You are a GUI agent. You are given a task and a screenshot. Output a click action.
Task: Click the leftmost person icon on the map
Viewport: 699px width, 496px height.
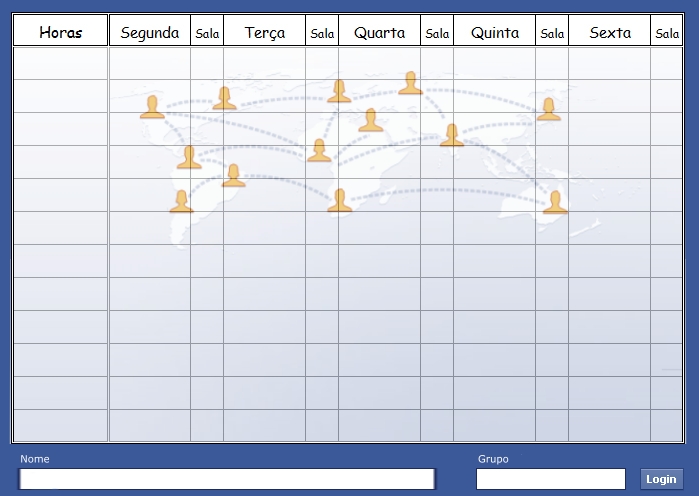pyautogui.click(x=152, y=107)
